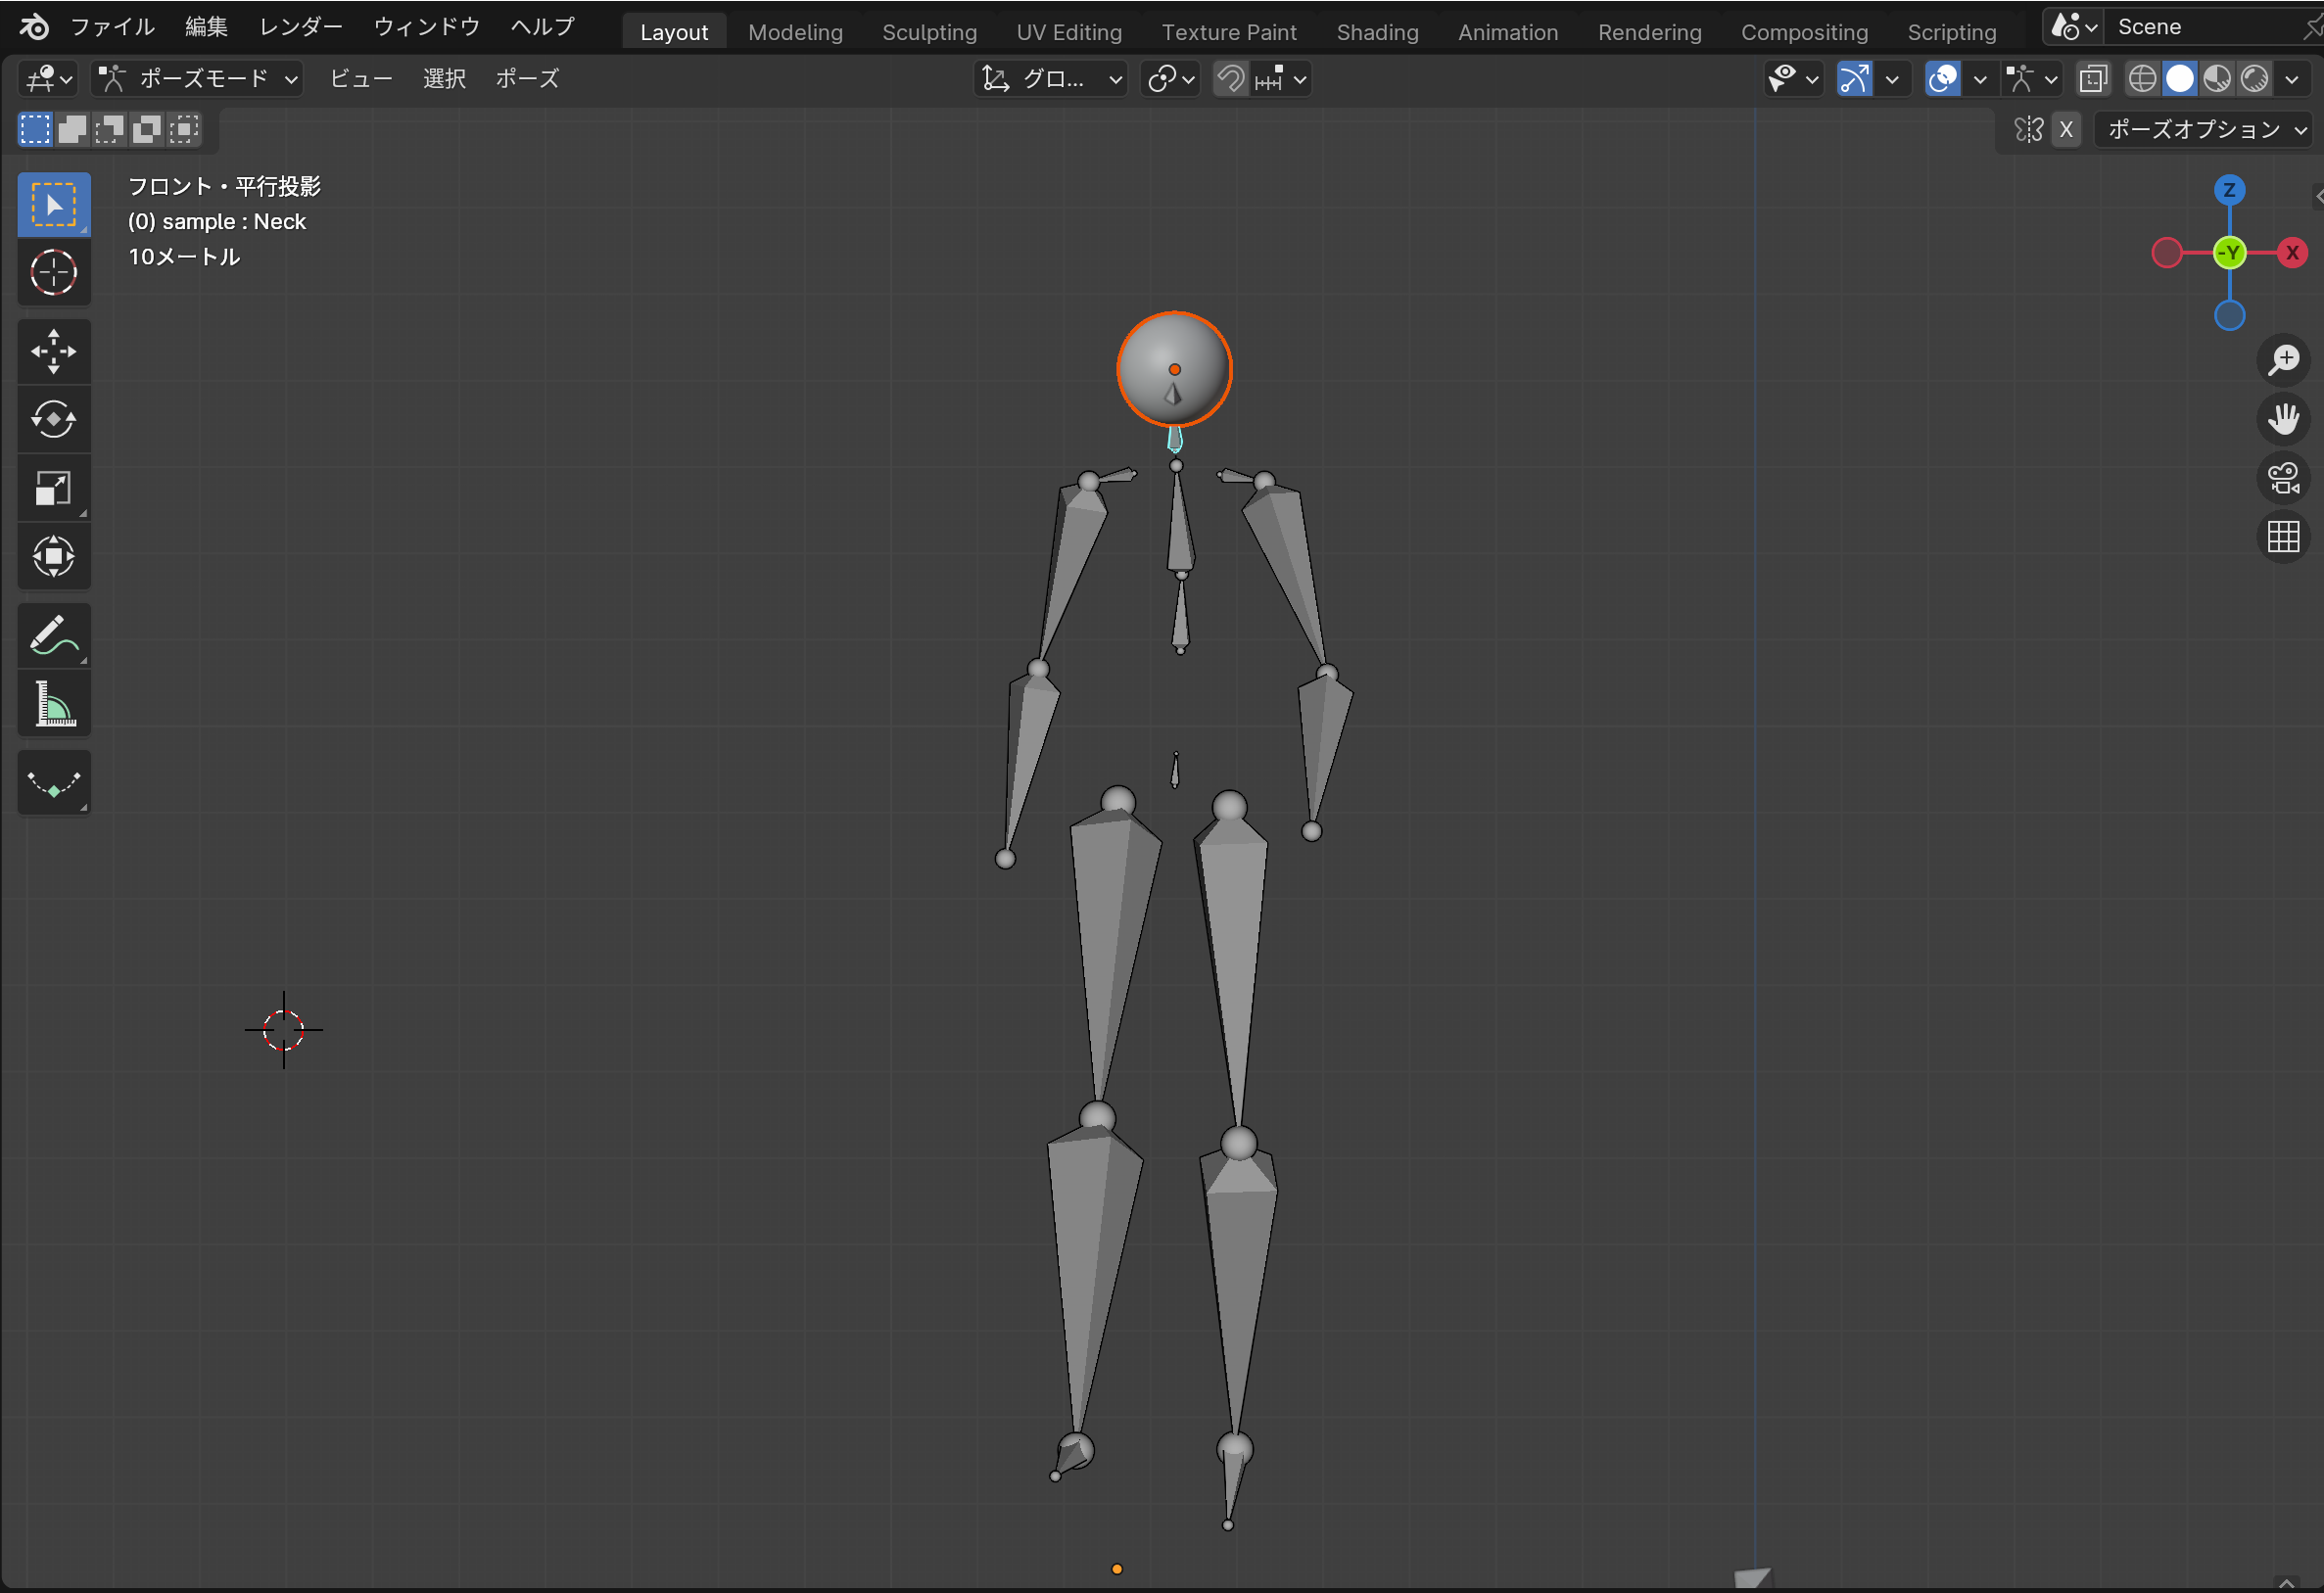Expand shading options dropdown arrow
Screen dimensions: 2324x1593
(2291, 79)
